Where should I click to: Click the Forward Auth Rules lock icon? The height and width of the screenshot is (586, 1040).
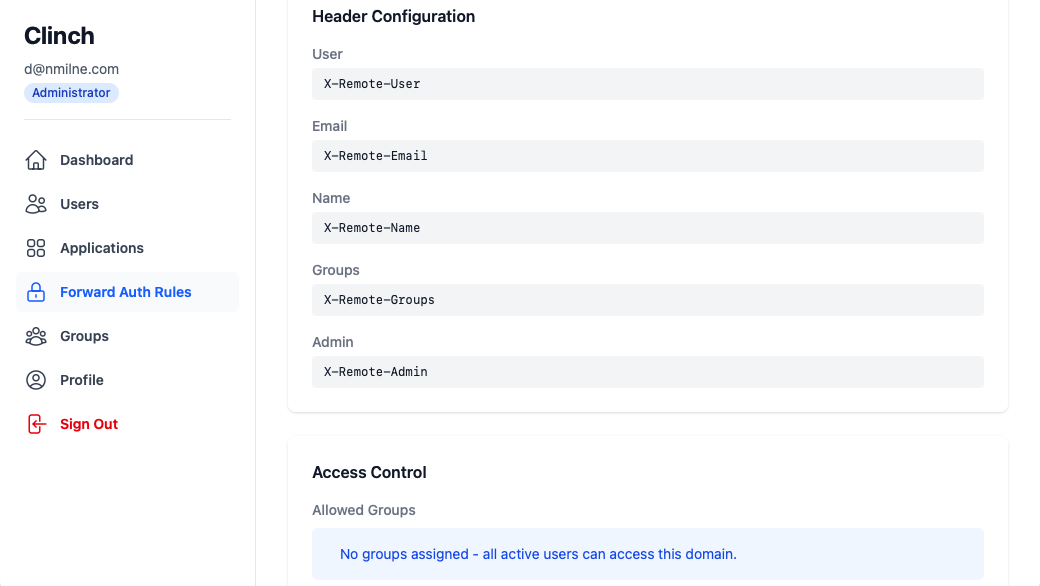[36, 292]
